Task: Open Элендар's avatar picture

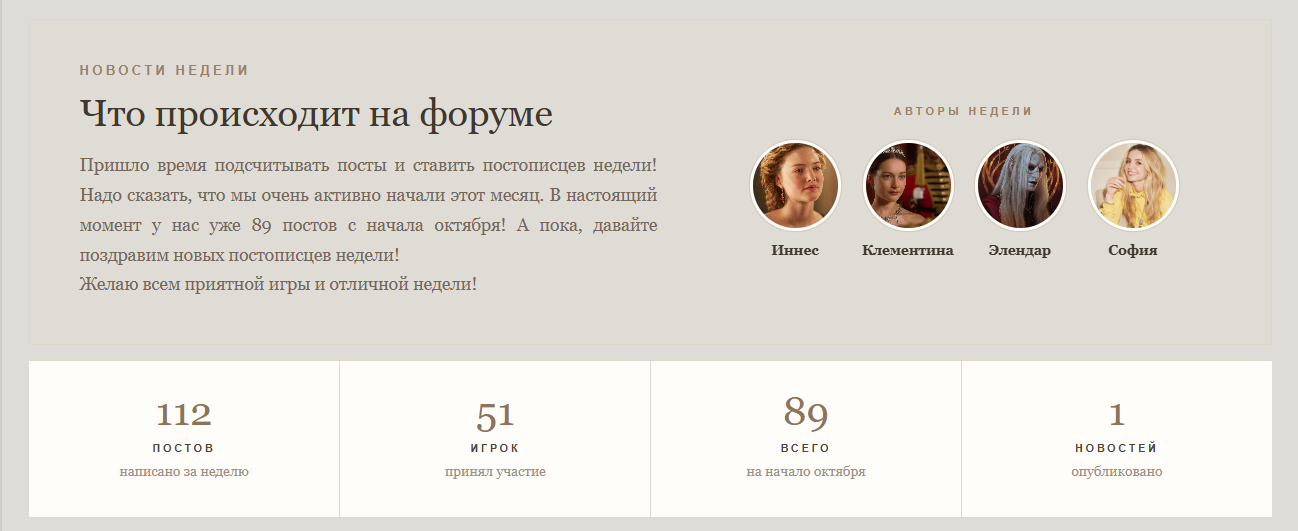Action: 1020,185
